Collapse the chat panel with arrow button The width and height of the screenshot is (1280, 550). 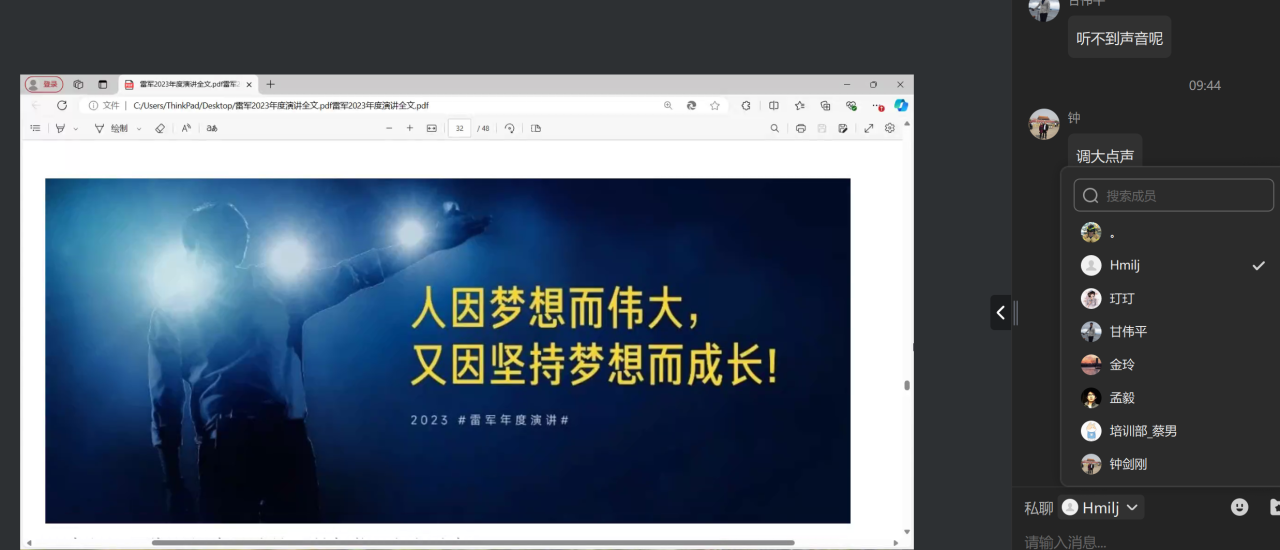(1001, 313)
